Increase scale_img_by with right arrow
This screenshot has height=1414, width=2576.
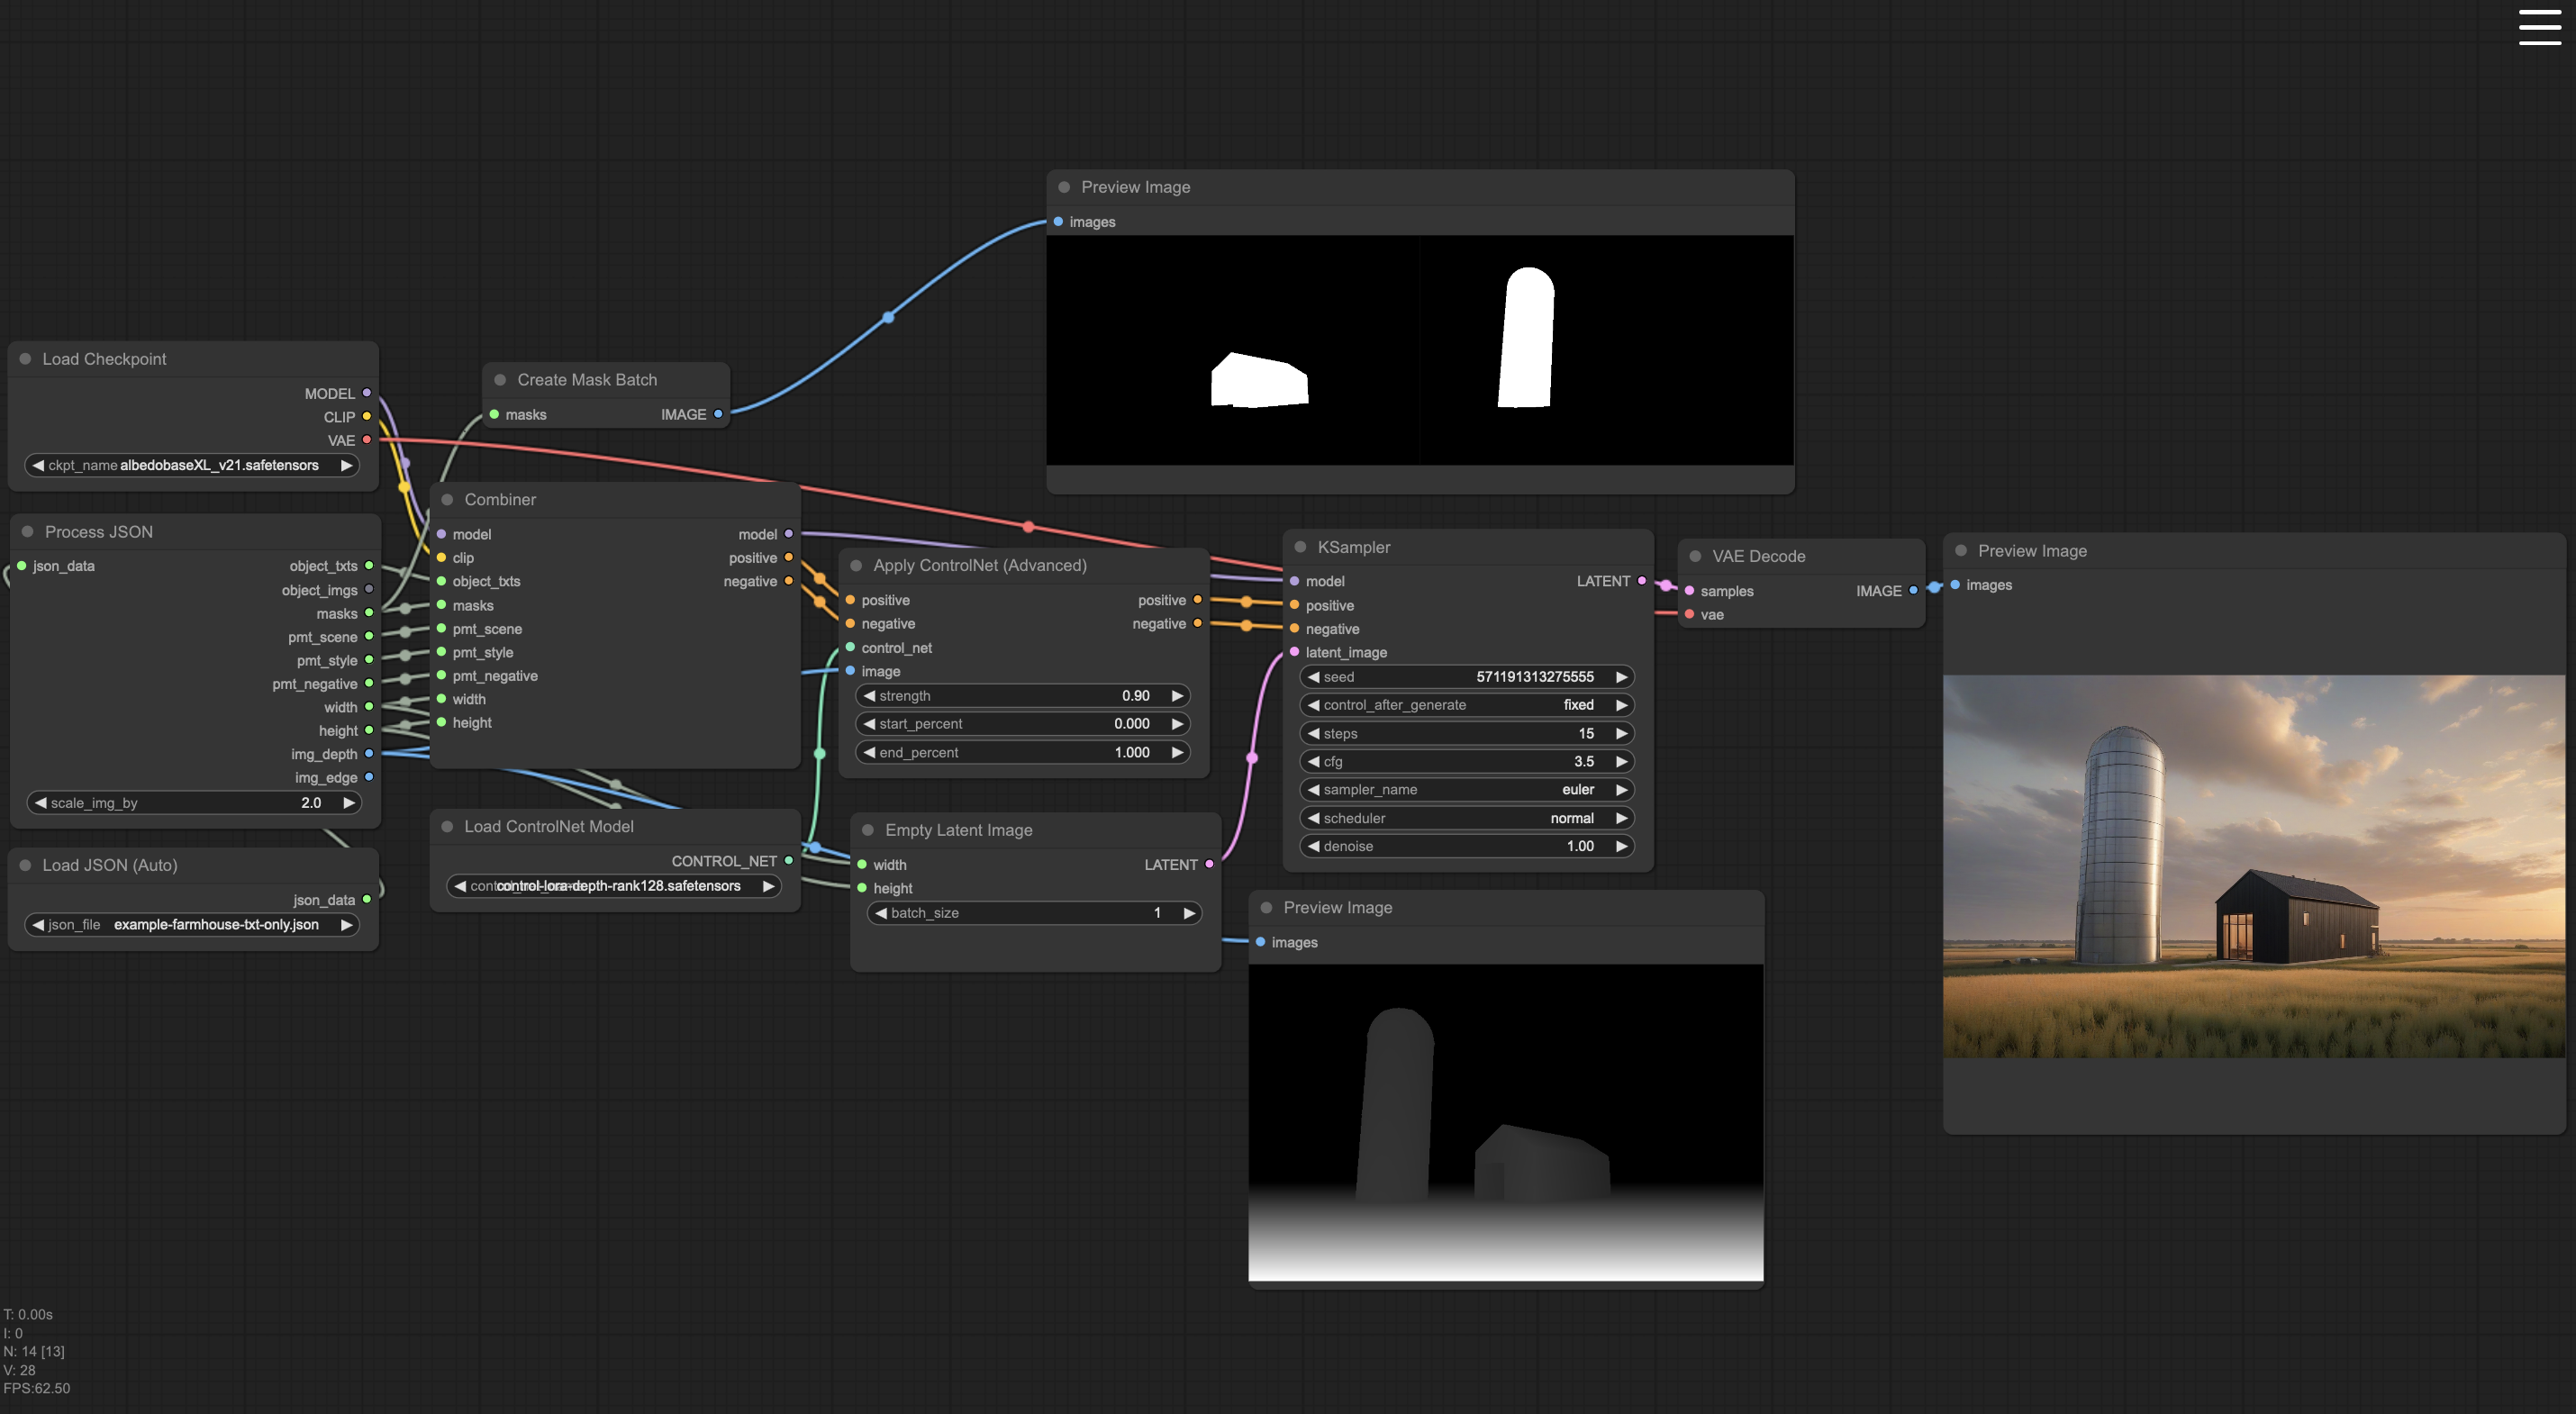(x=349, y=803)
